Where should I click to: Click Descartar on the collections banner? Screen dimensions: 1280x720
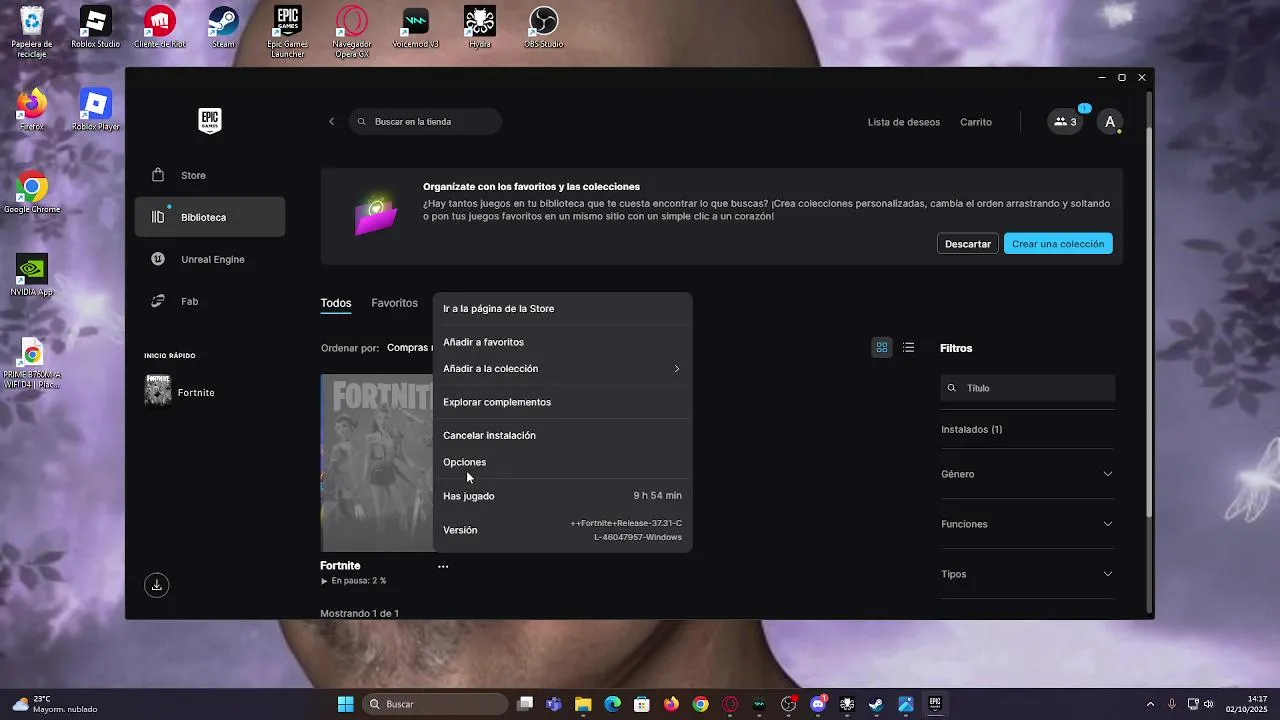(968, 244)
